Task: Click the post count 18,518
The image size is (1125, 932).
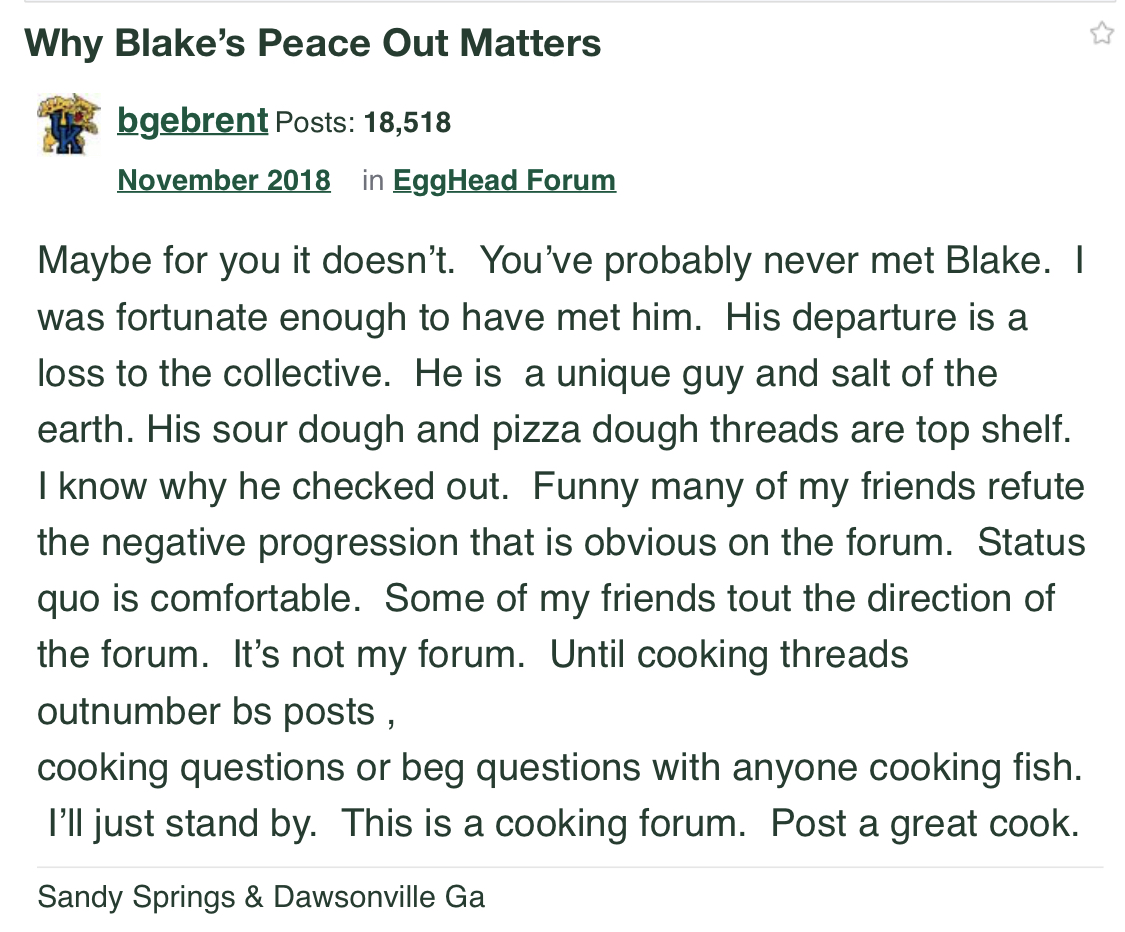Action: coord(407,123)
